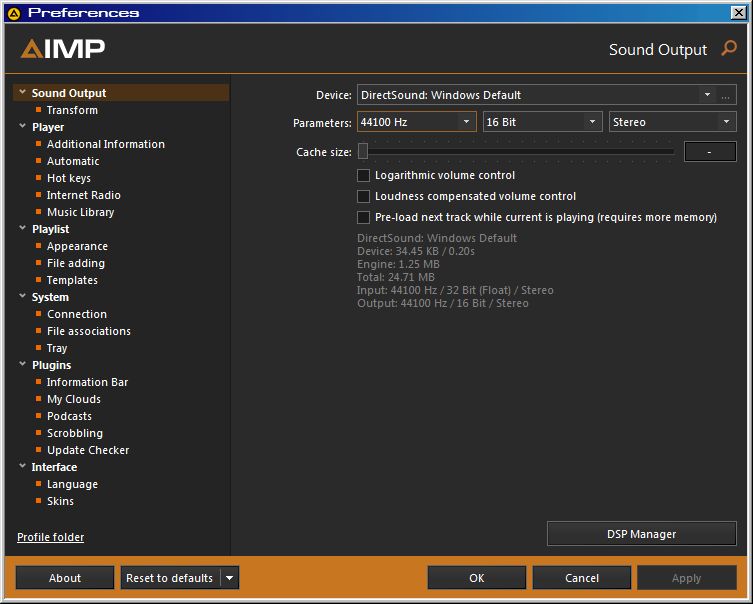Collapse the Sound Output tree section
The height and width of the screenshot is (604, 753).
(22, 92)
